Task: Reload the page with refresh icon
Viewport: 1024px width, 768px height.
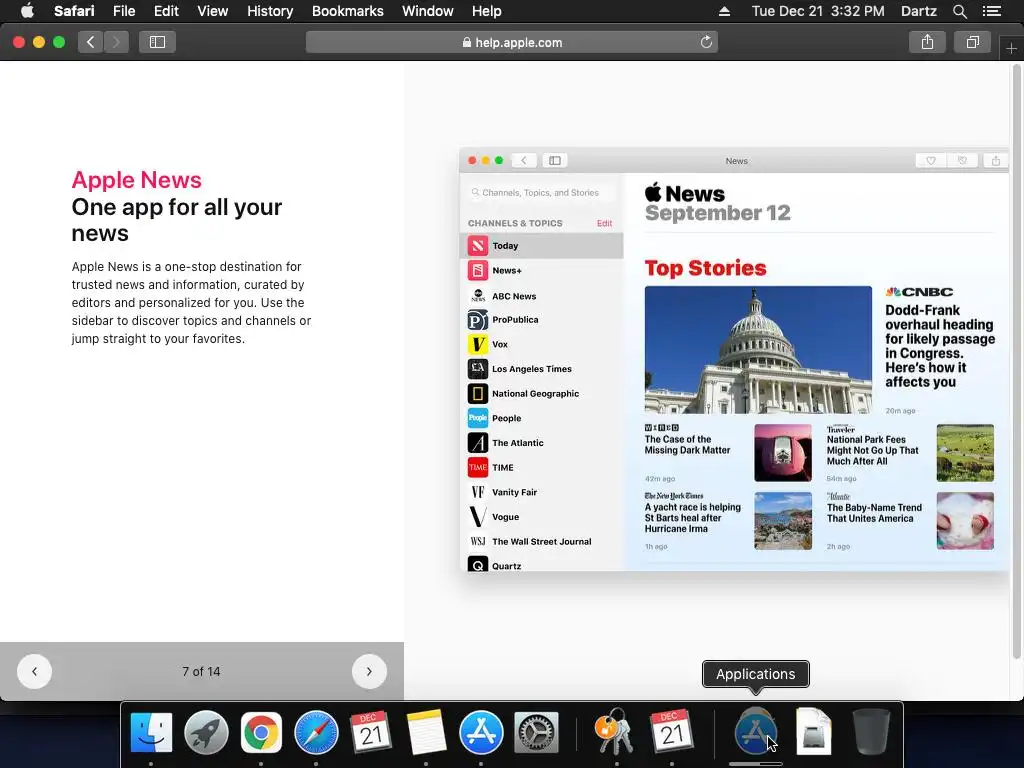Action: 706,42
